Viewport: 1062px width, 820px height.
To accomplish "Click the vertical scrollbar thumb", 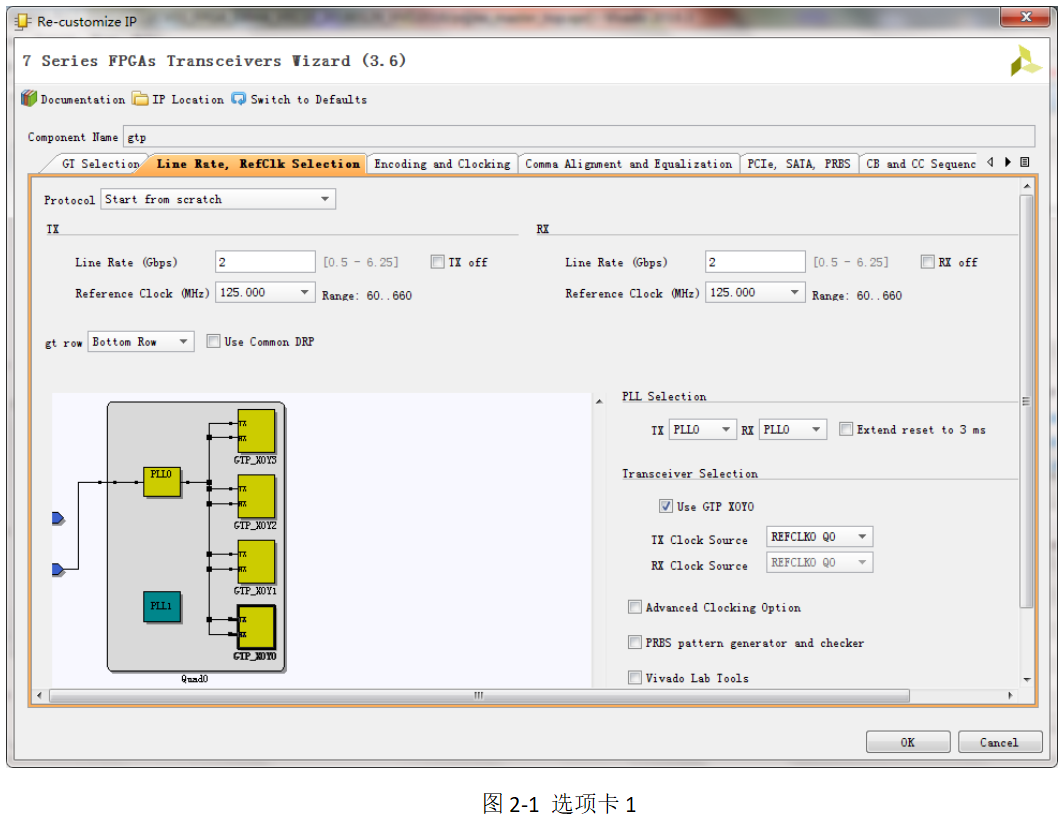I will 1026,401.
